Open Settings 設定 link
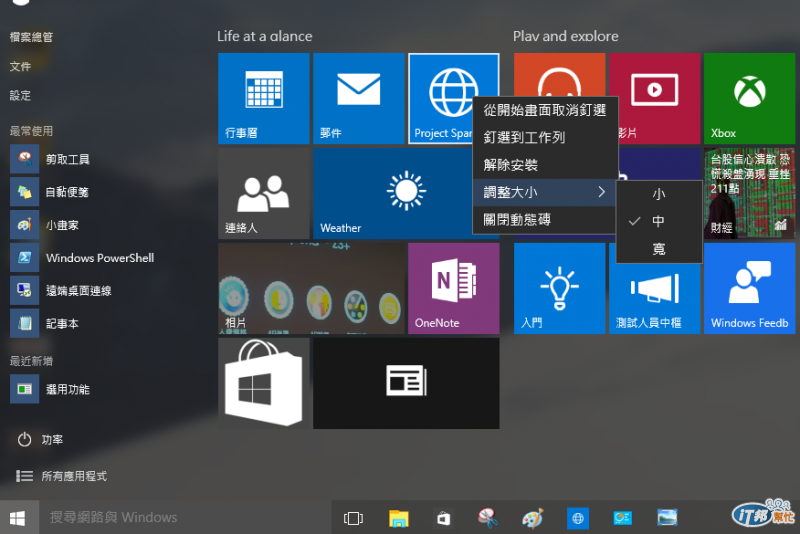This screenshot has width=800, height=534. tap(20, 95)
